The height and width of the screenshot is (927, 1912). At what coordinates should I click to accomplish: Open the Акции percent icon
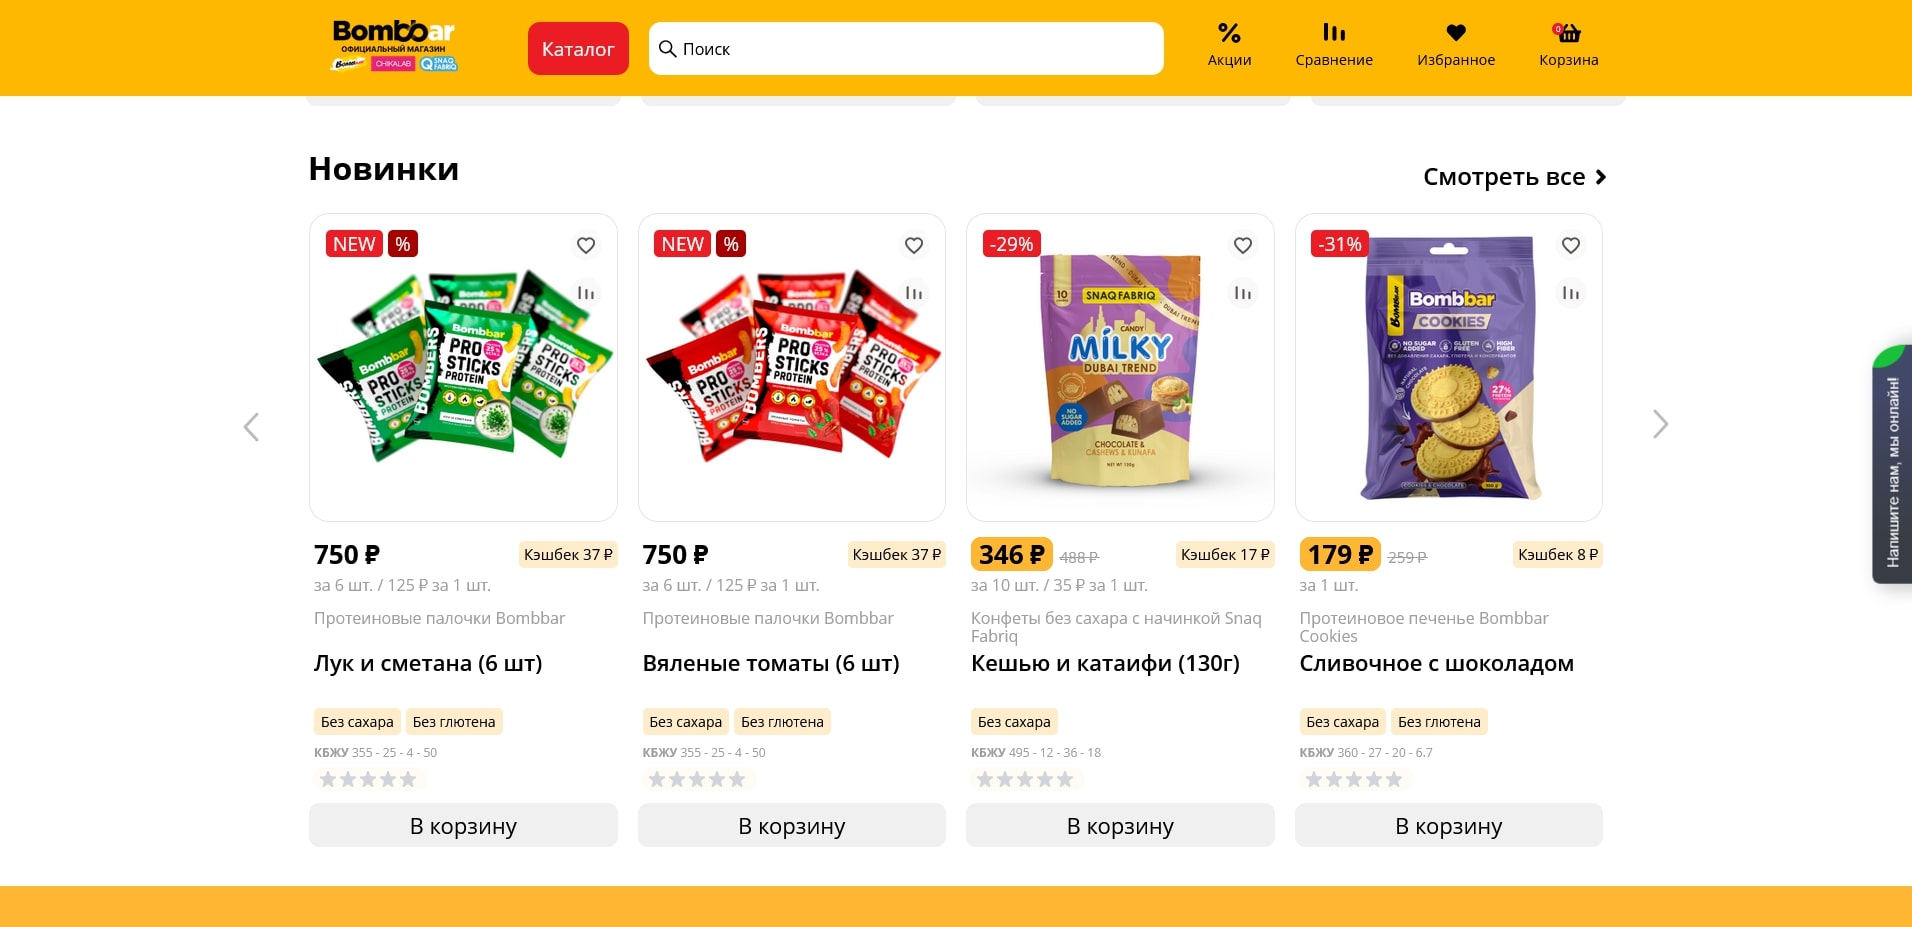point(1229,34)
